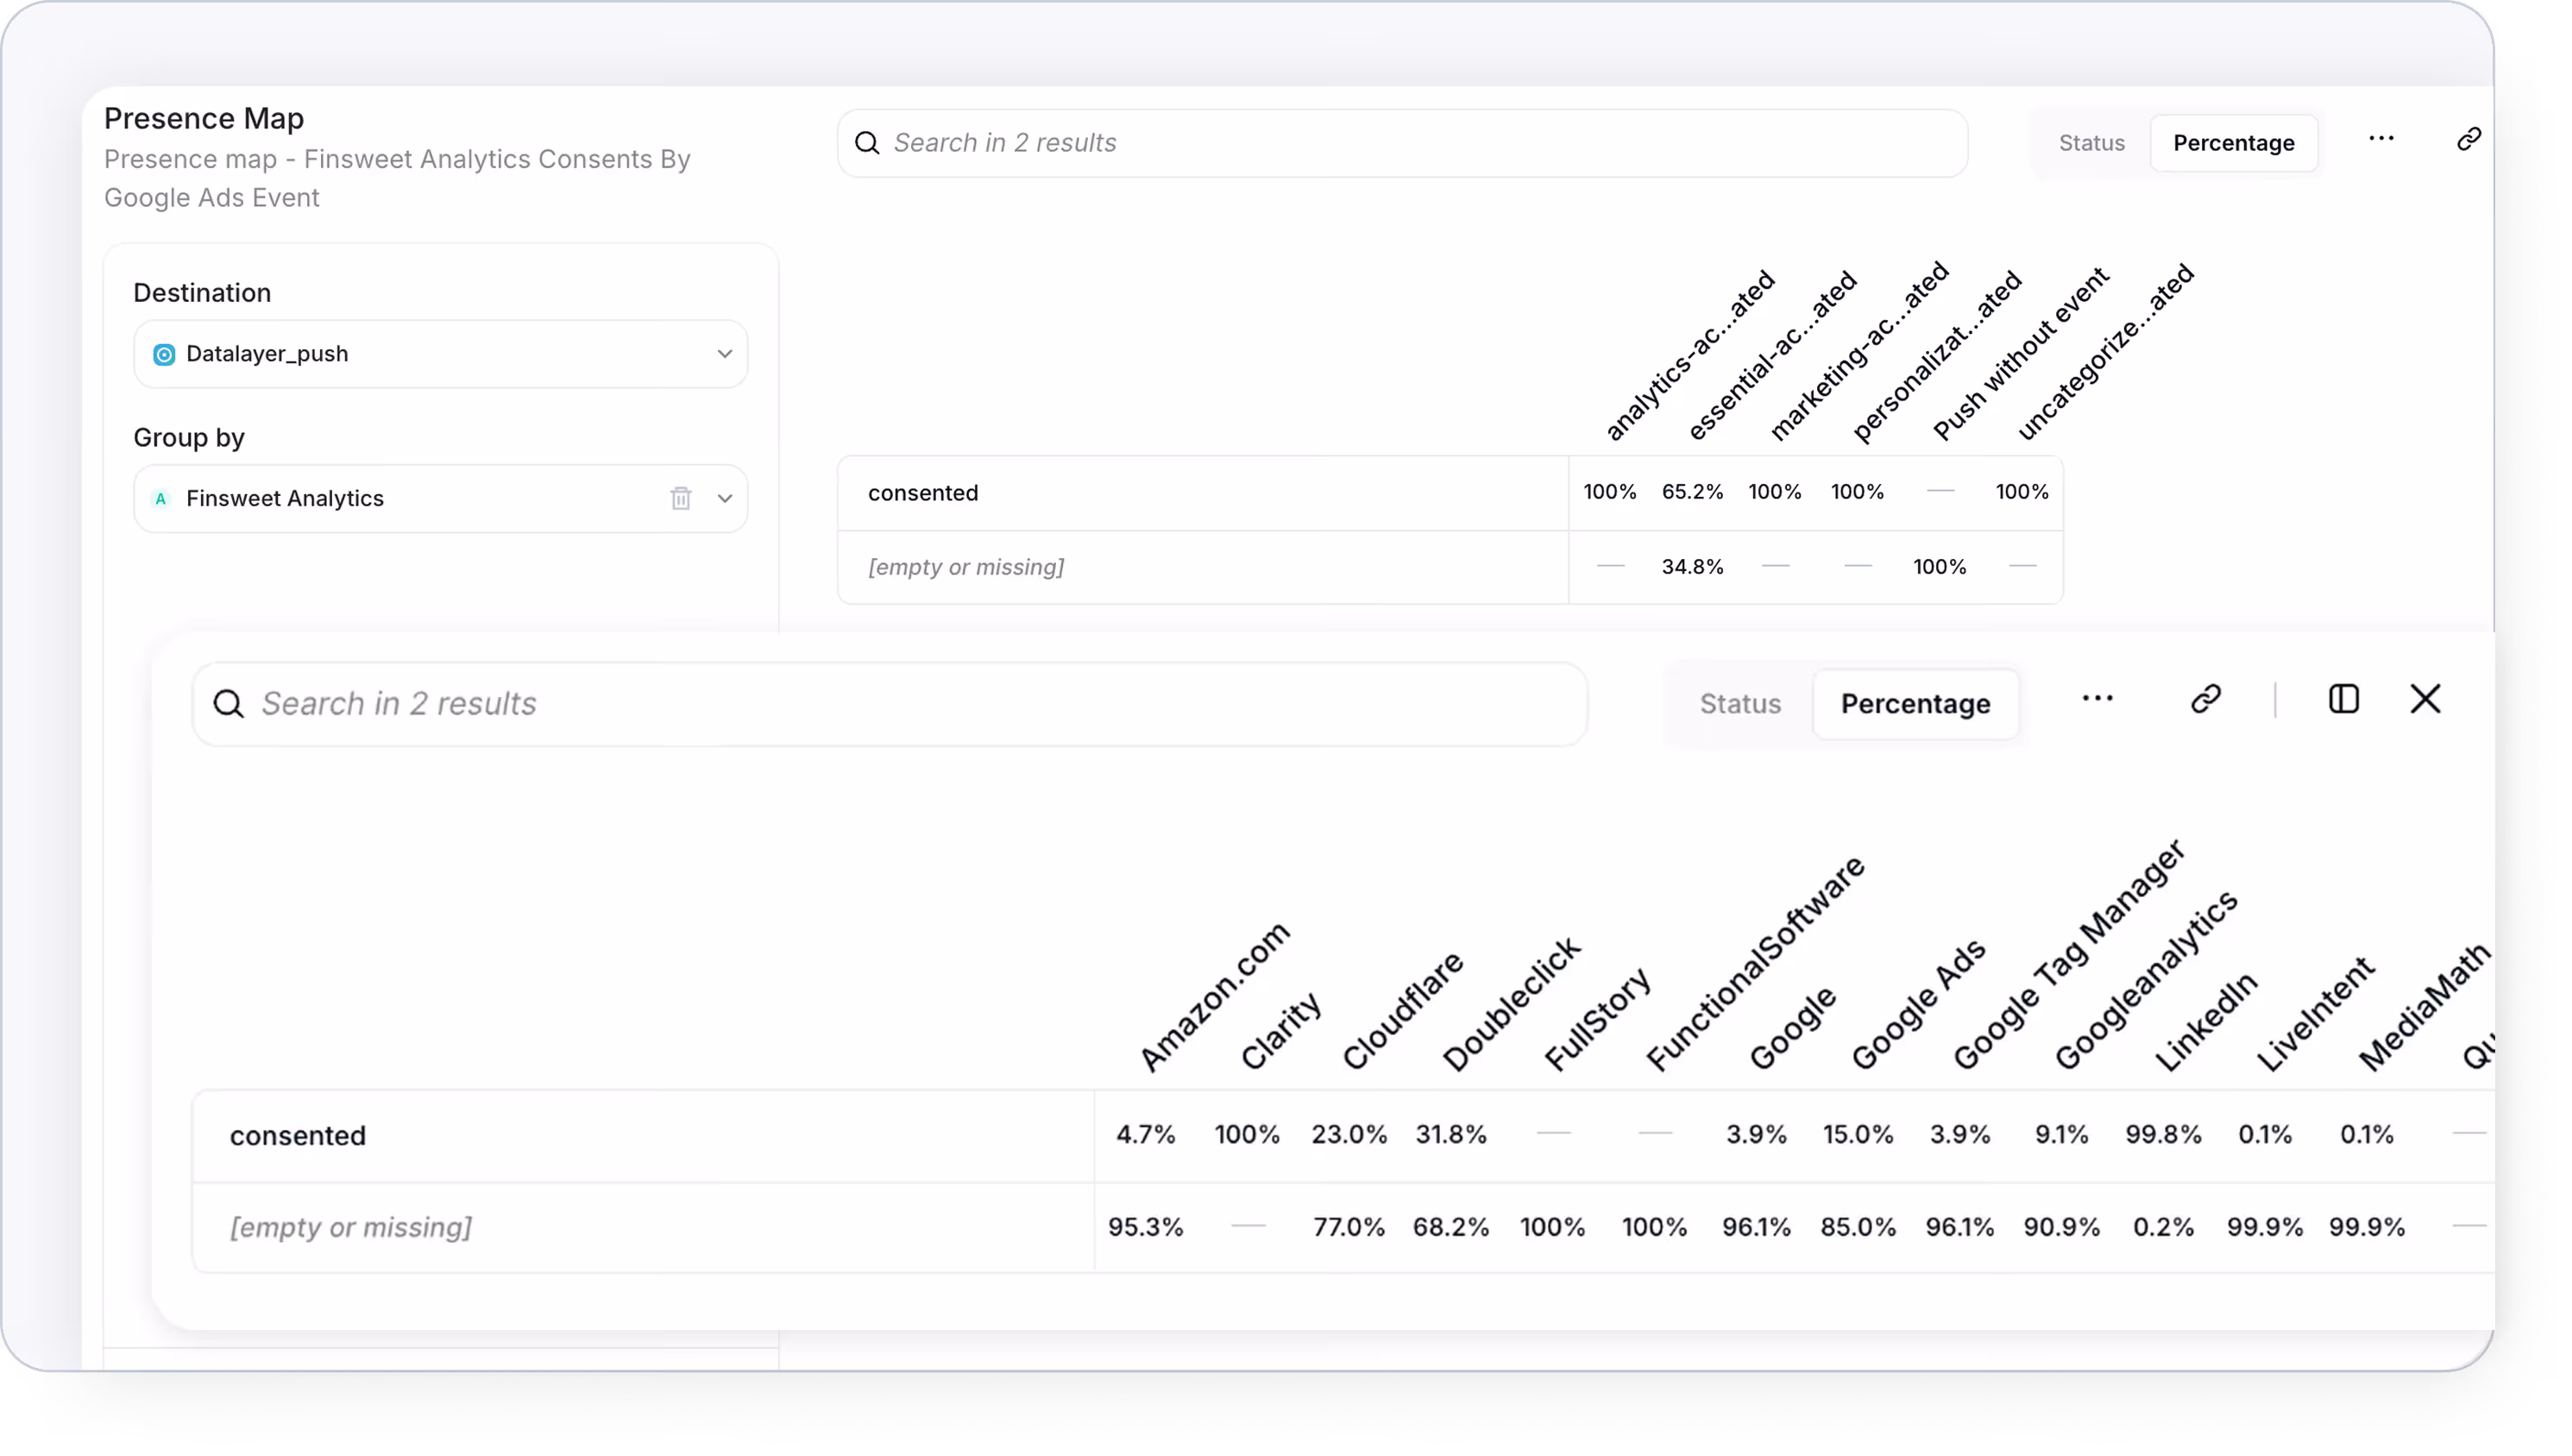Viewport: 2572px width, 1456px height.
Task: Expand the Finsweet Analytics group-by chevron
Action: point(725,498)
